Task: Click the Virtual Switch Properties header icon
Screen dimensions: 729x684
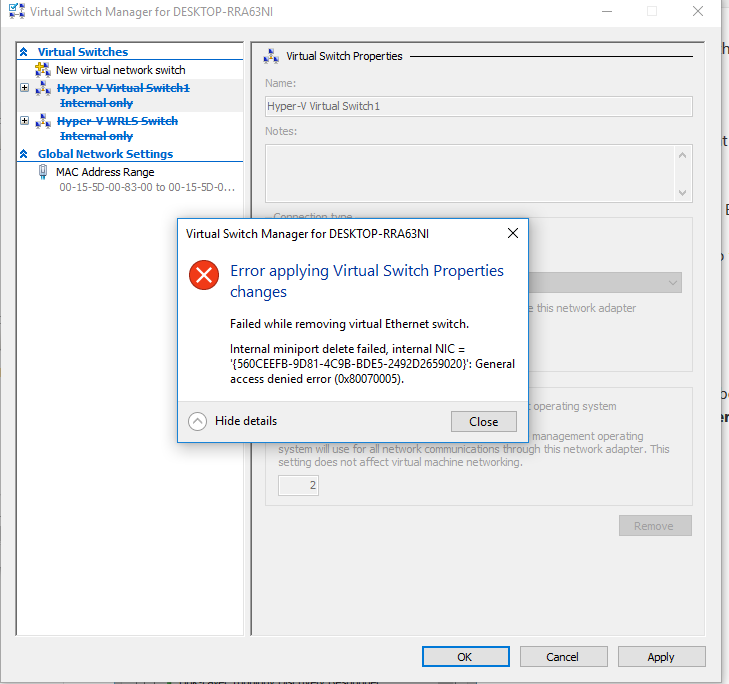Action: tap(271, 56)
